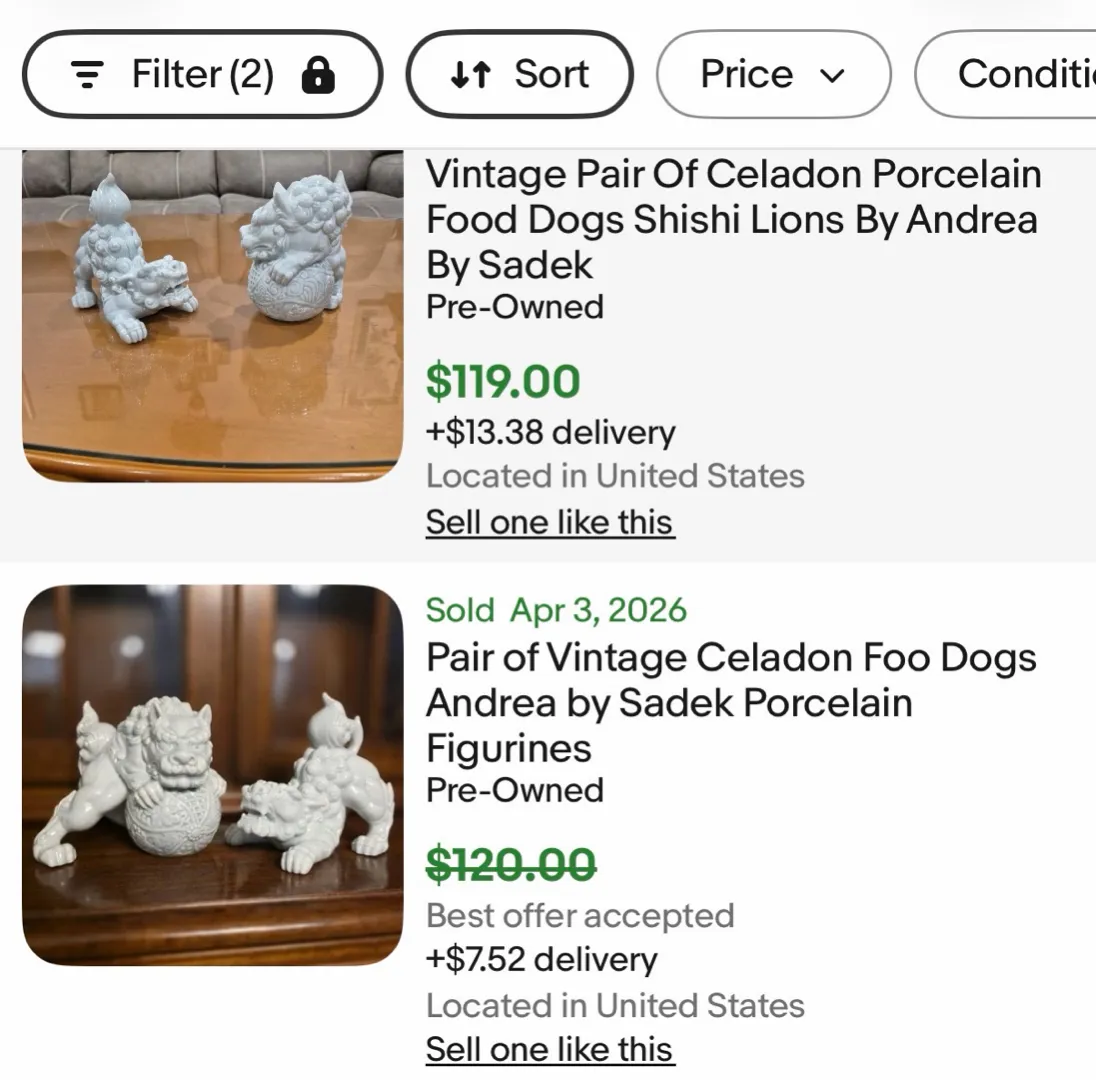Open the blue celadon Shishi lions photo
The width and height of the screenshot is (1096, 1080).
click(212, 315)
